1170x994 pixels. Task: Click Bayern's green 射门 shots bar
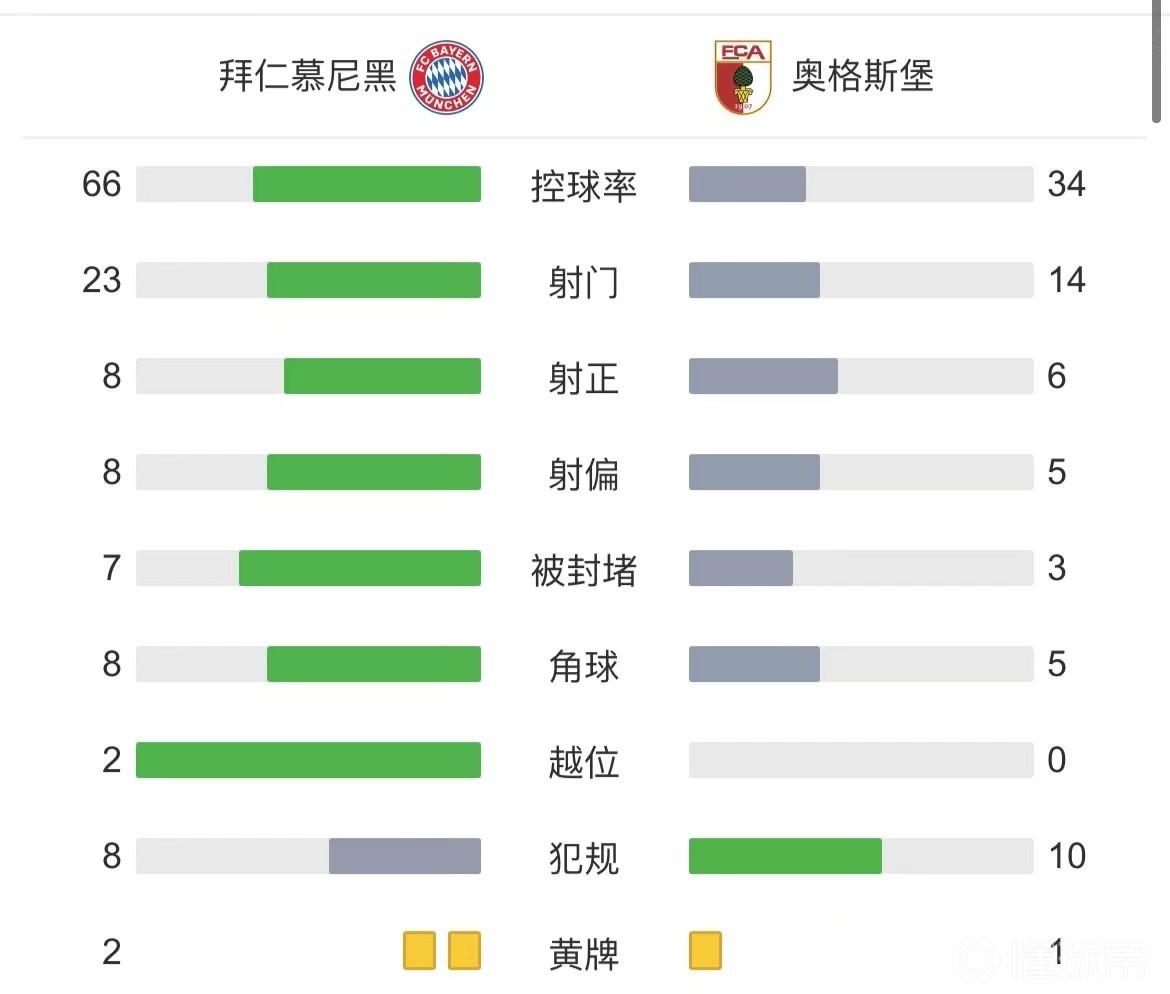tap(374, 280)
